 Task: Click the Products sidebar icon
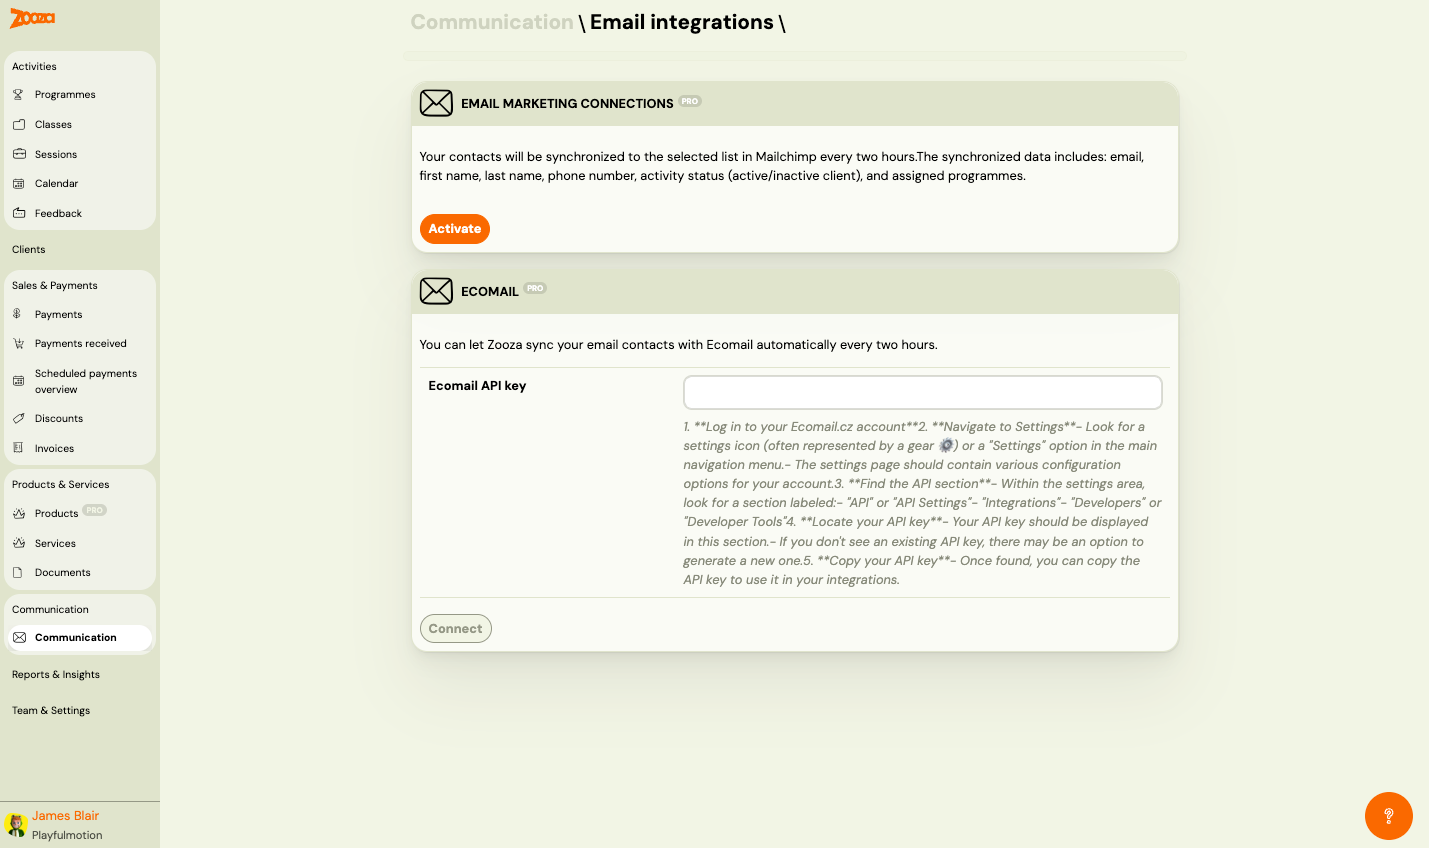tap(18, 513)
